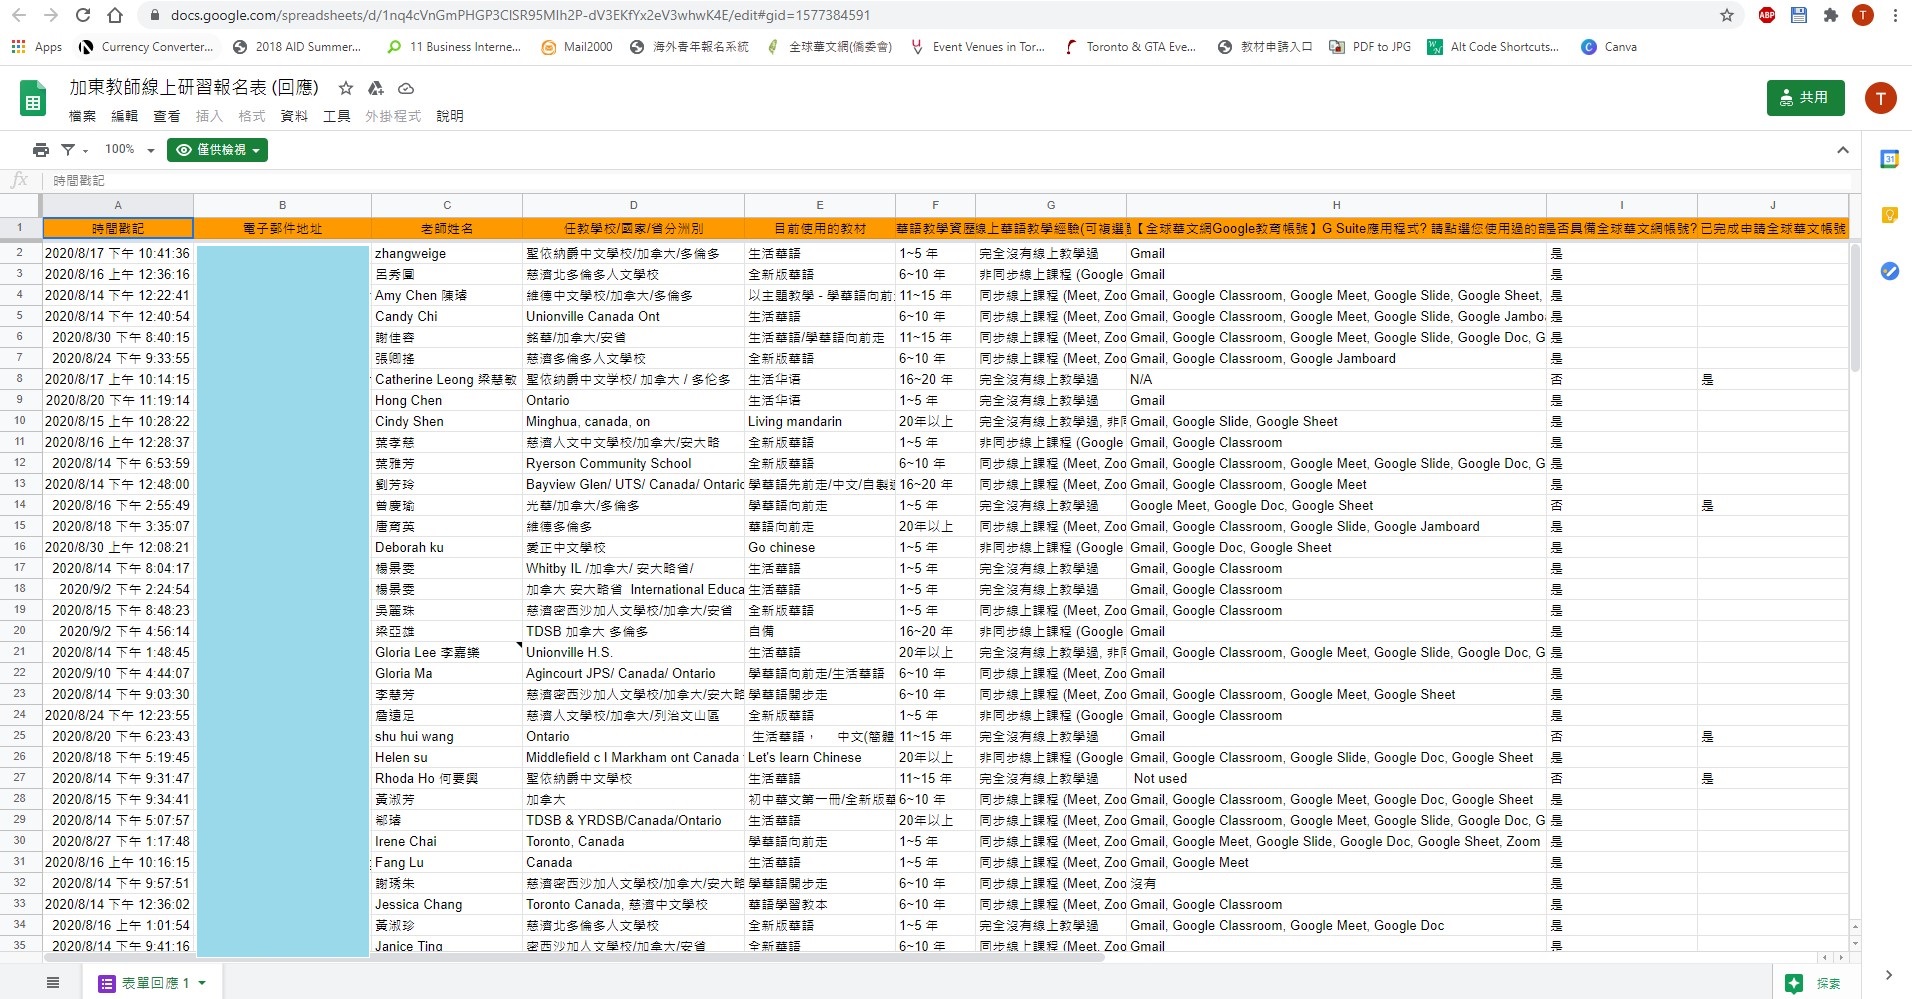Open Google Keep from the side panel

[1888, 213]
